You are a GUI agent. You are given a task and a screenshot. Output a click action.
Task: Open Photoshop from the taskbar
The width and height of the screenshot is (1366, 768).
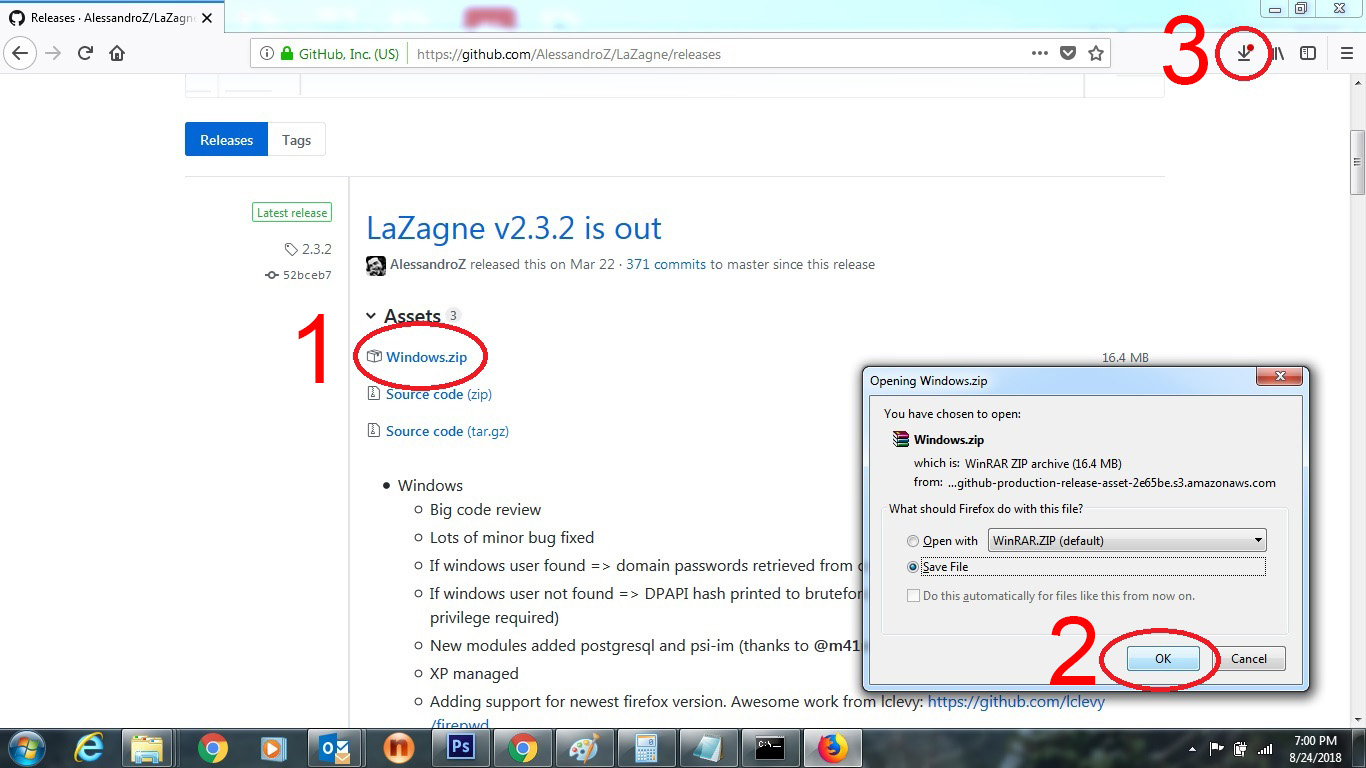tap(459, 748)
